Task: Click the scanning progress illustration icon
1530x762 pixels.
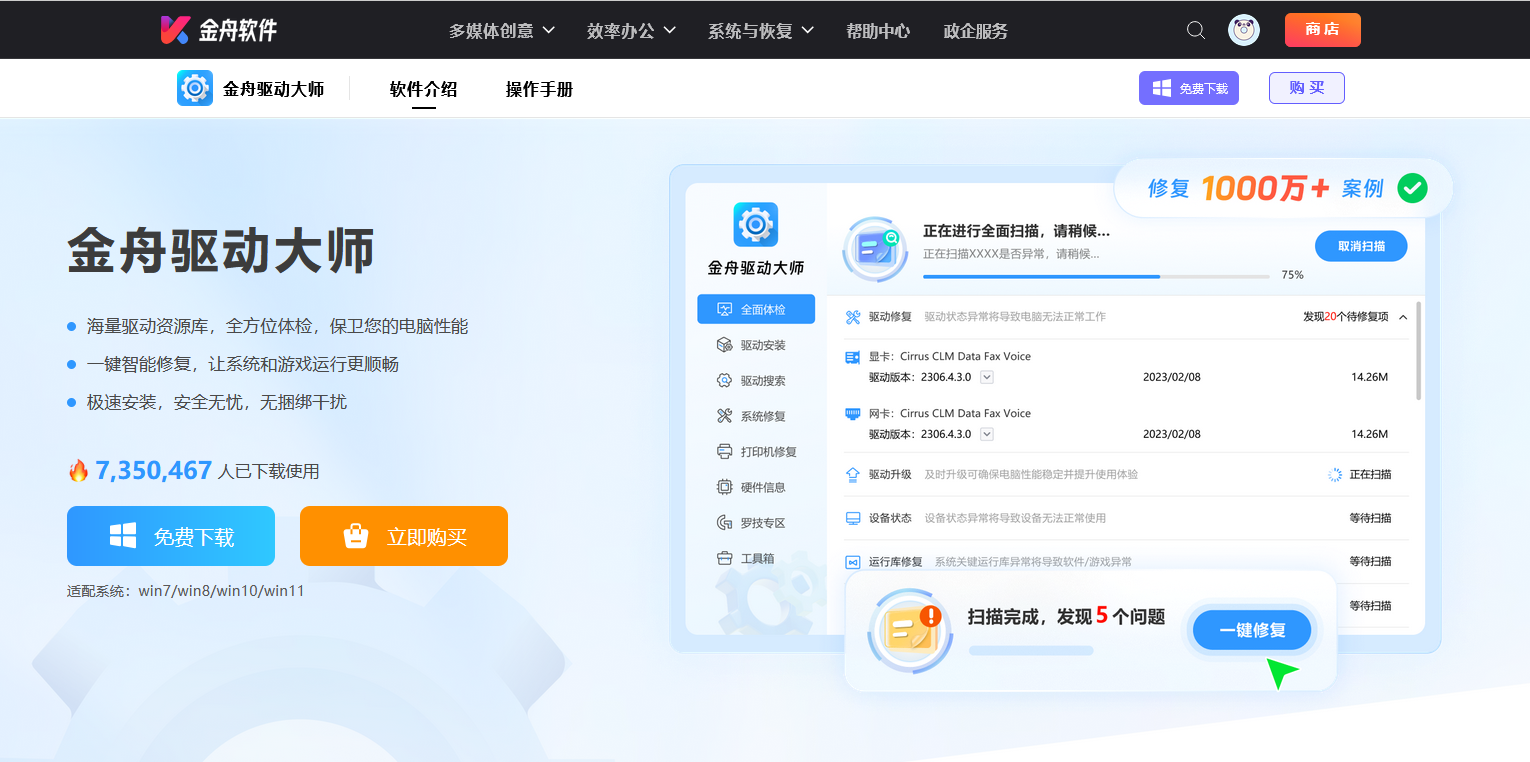Action: 875,247
